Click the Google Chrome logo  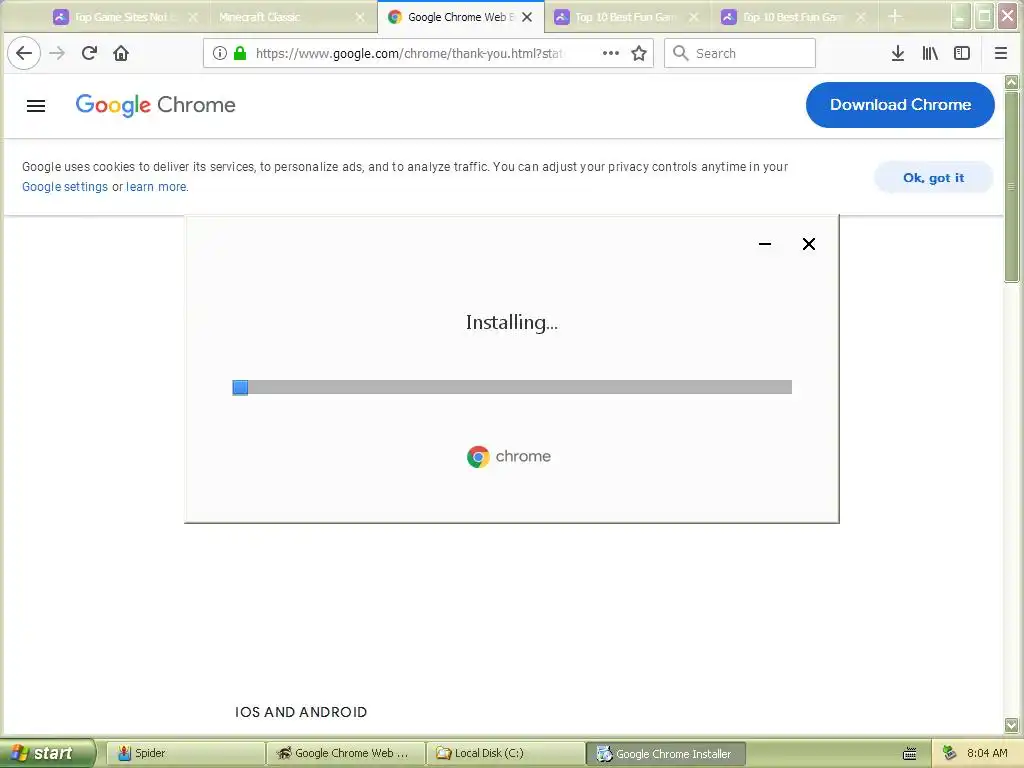pos(155,104)
